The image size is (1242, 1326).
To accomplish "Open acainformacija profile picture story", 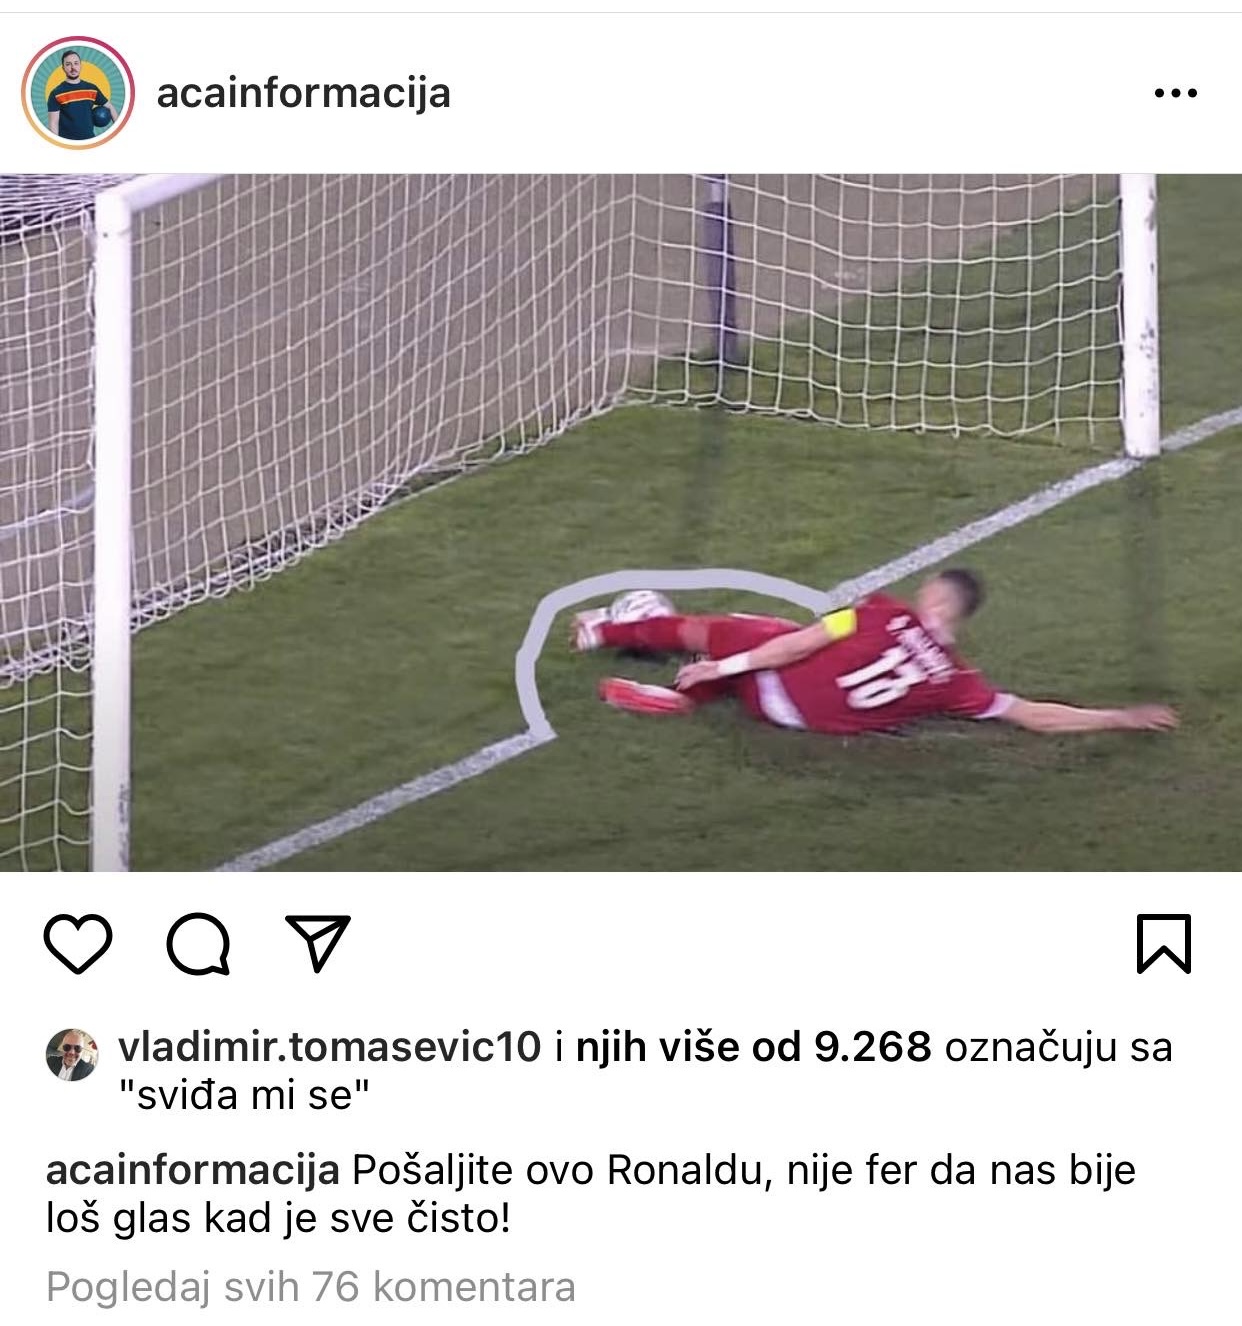I will [x=78, y=93].
